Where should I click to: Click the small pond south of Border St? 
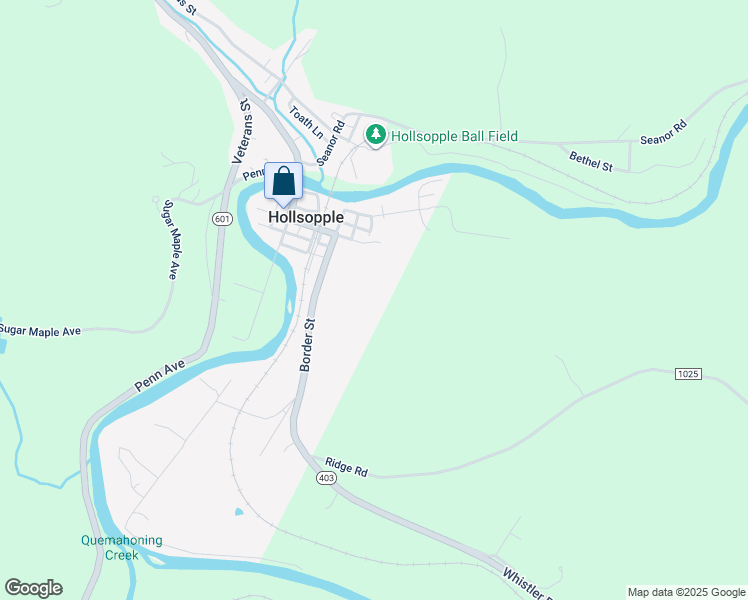(x=239, y=512)
